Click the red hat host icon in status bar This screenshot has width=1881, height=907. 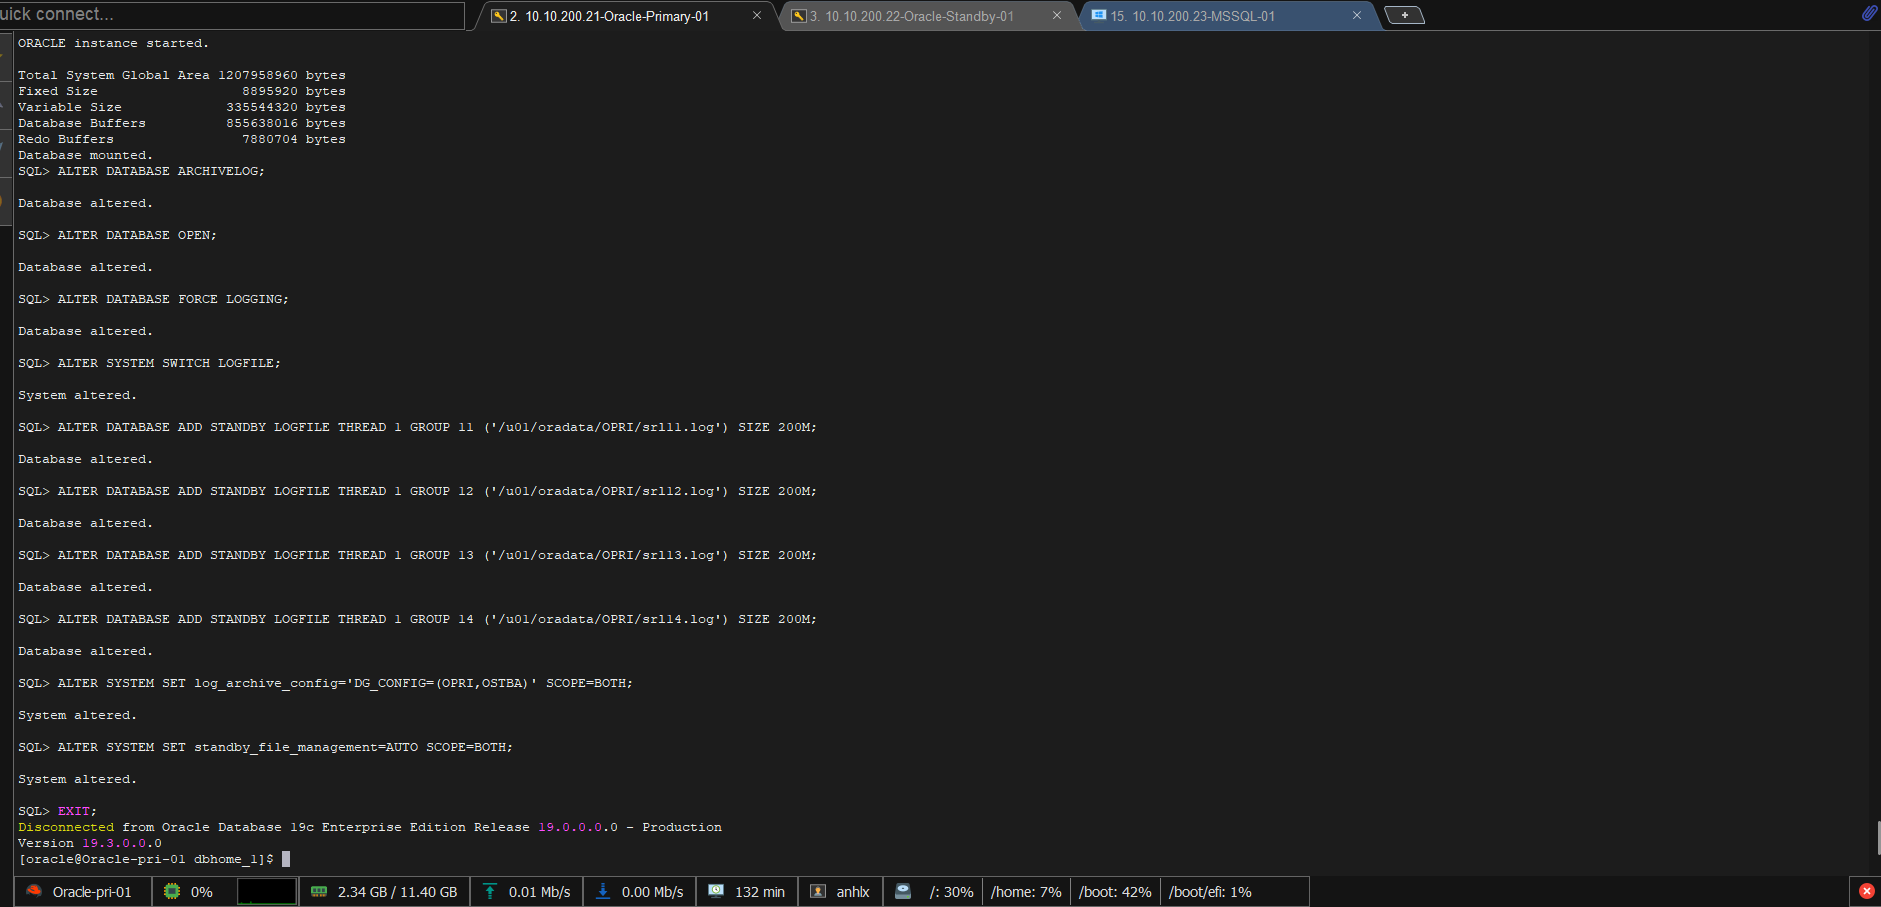(x=34, y=891)
